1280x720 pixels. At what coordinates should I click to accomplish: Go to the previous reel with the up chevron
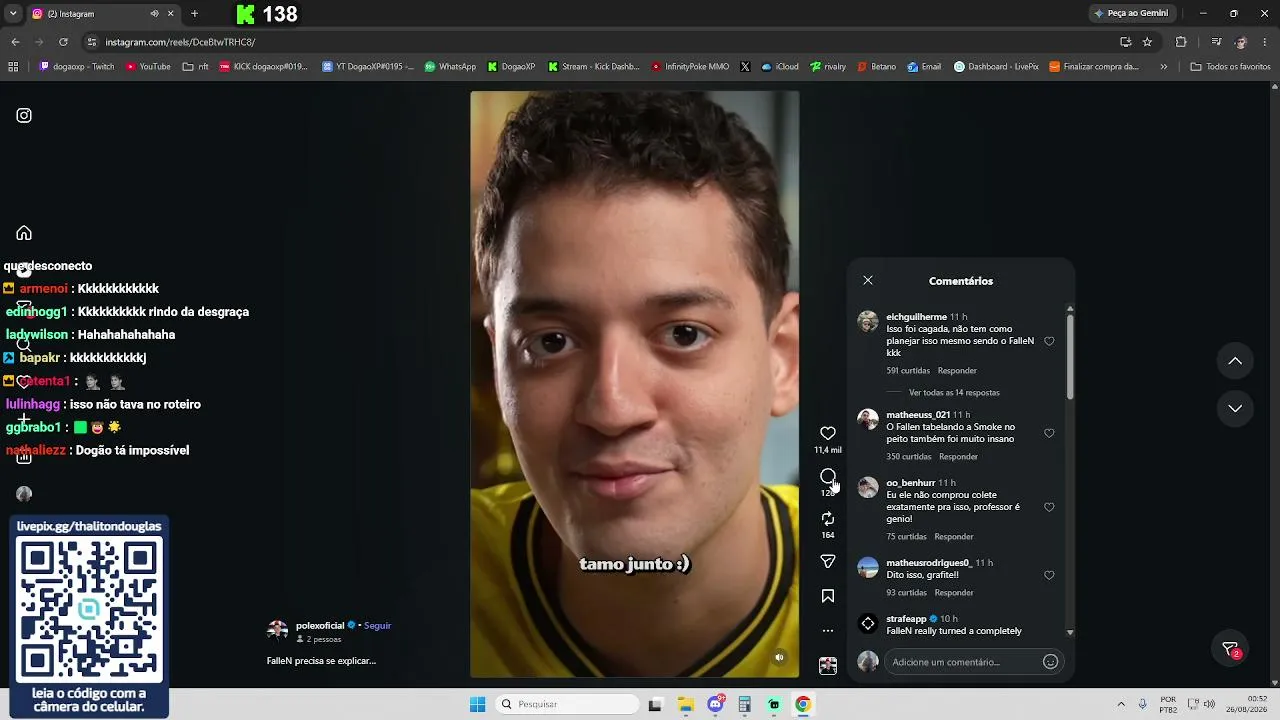(x=1235, y=361)
